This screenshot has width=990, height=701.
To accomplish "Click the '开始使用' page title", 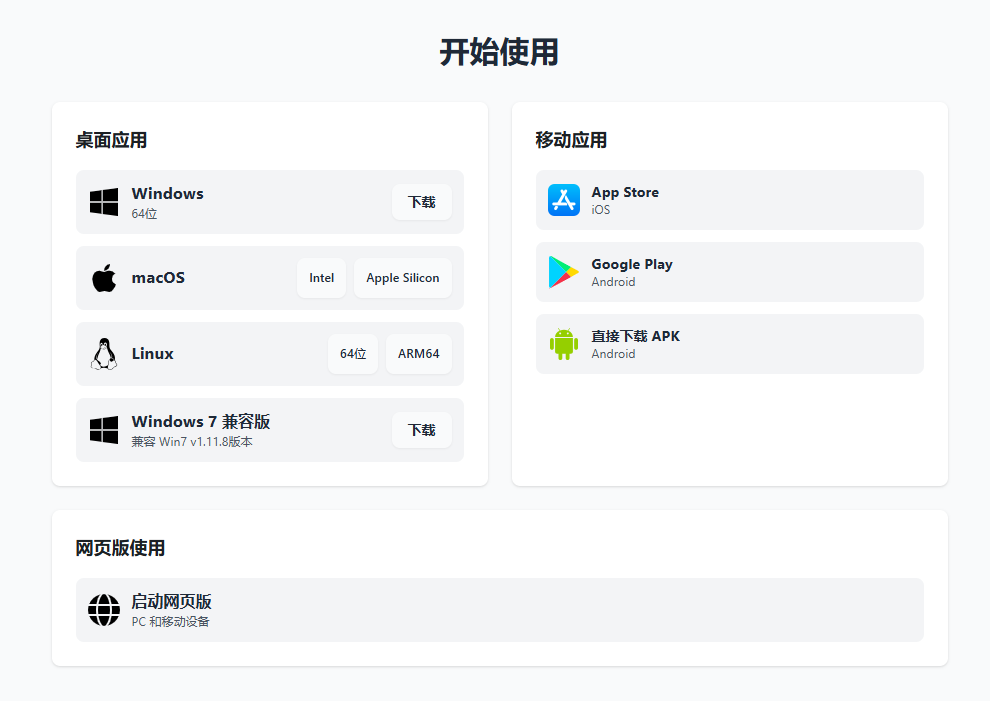I will 499,52.
